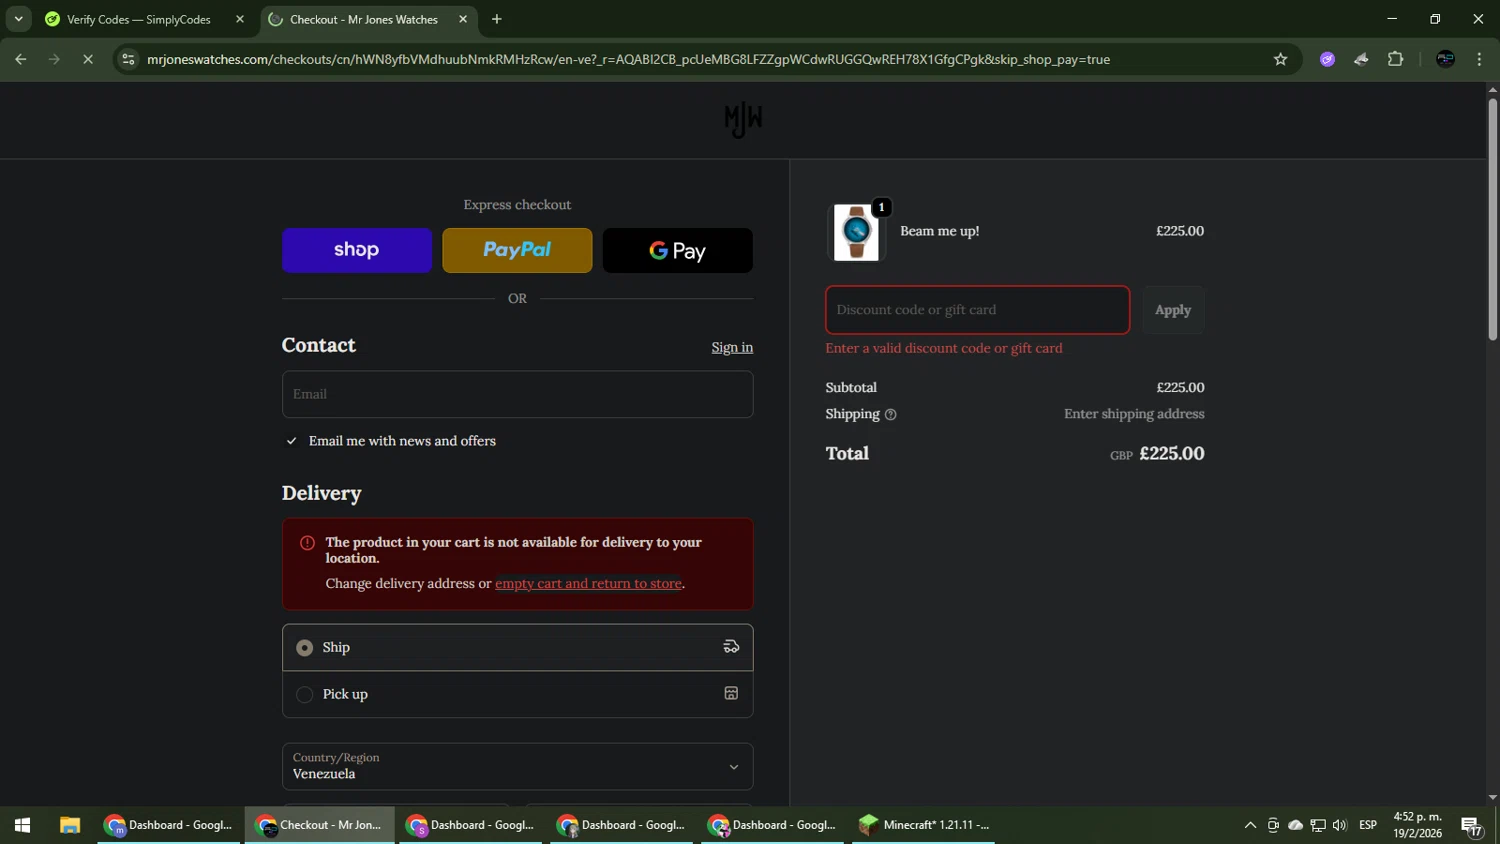Pay with PayPal button

517,250
